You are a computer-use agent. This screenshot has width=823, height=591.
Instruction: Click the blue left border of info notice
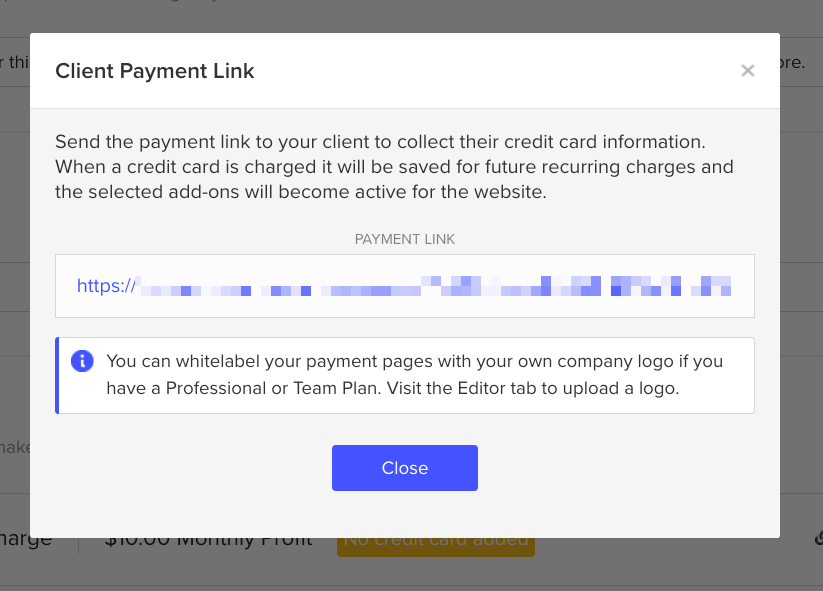(58, 375)
